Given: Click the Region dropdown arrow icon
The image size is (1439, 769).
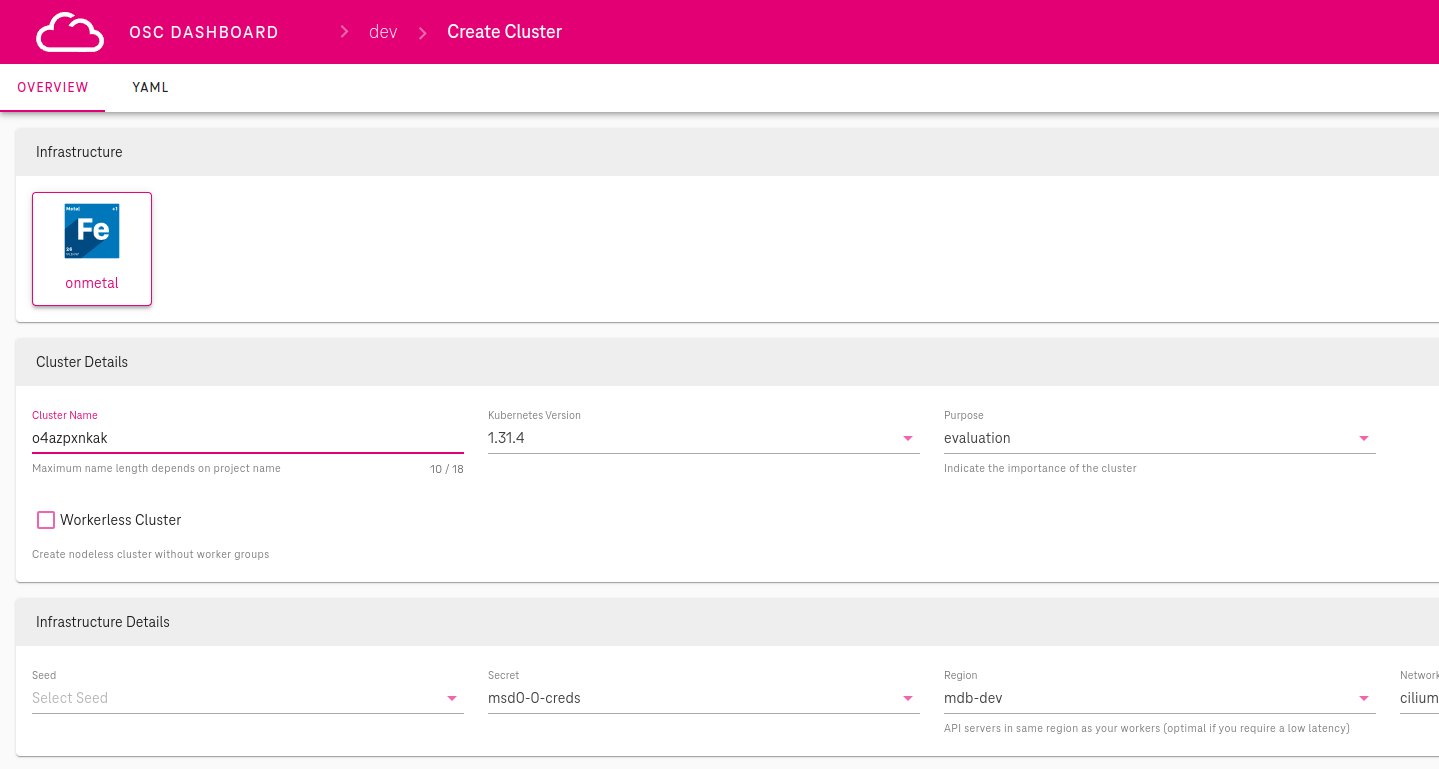Looking at the screenshot, I should tap(1363, 699).
